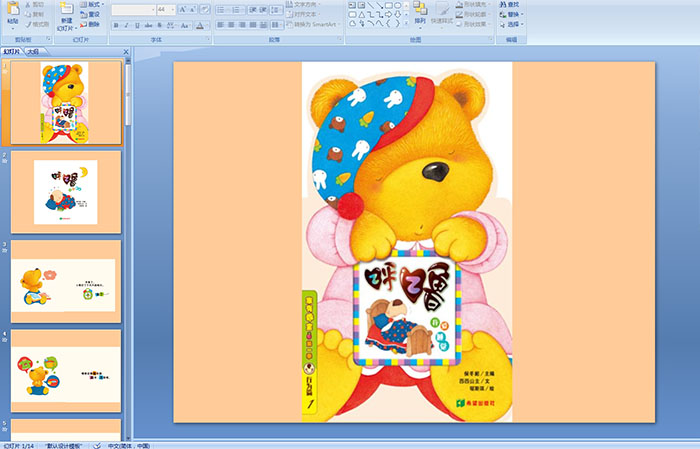Select the Down Arrow block shape
700x449 pixels.
point(397,15)
